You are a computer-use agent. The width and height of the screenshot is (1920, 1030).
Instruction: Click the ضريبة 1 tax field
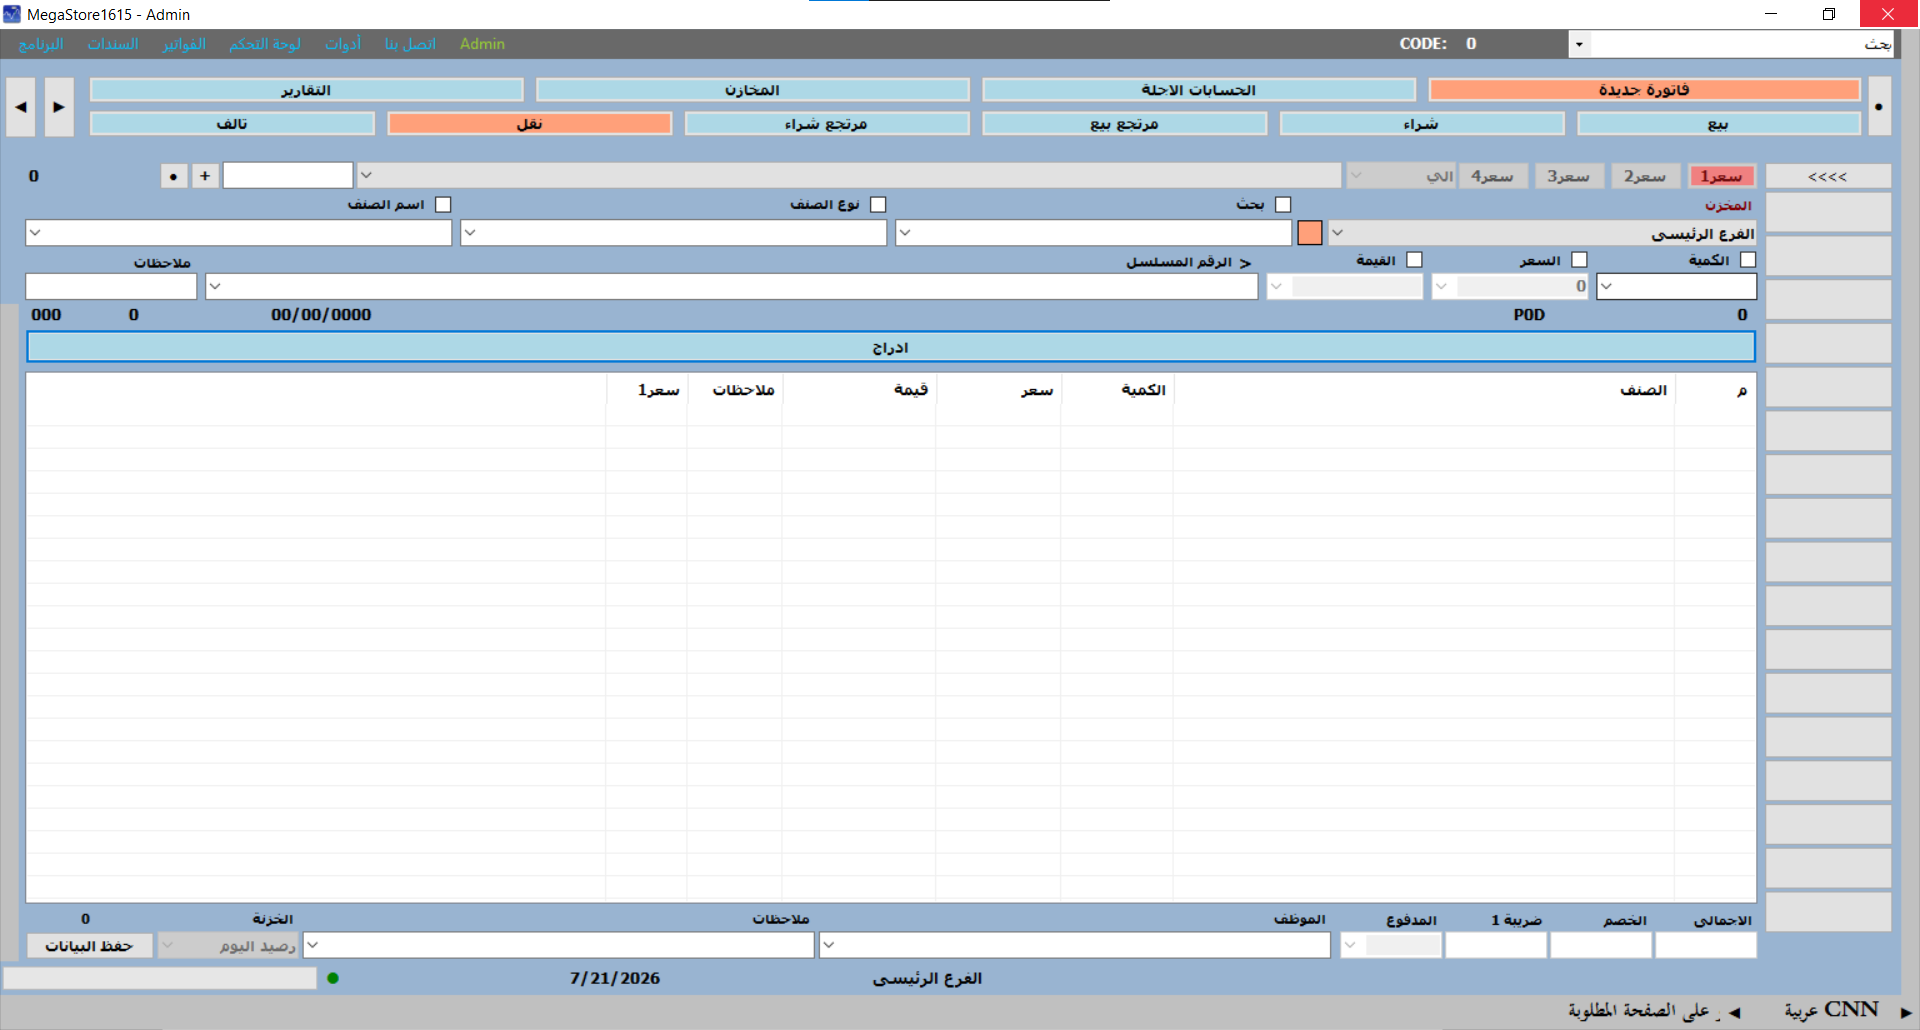click(x=1496, y=945)
